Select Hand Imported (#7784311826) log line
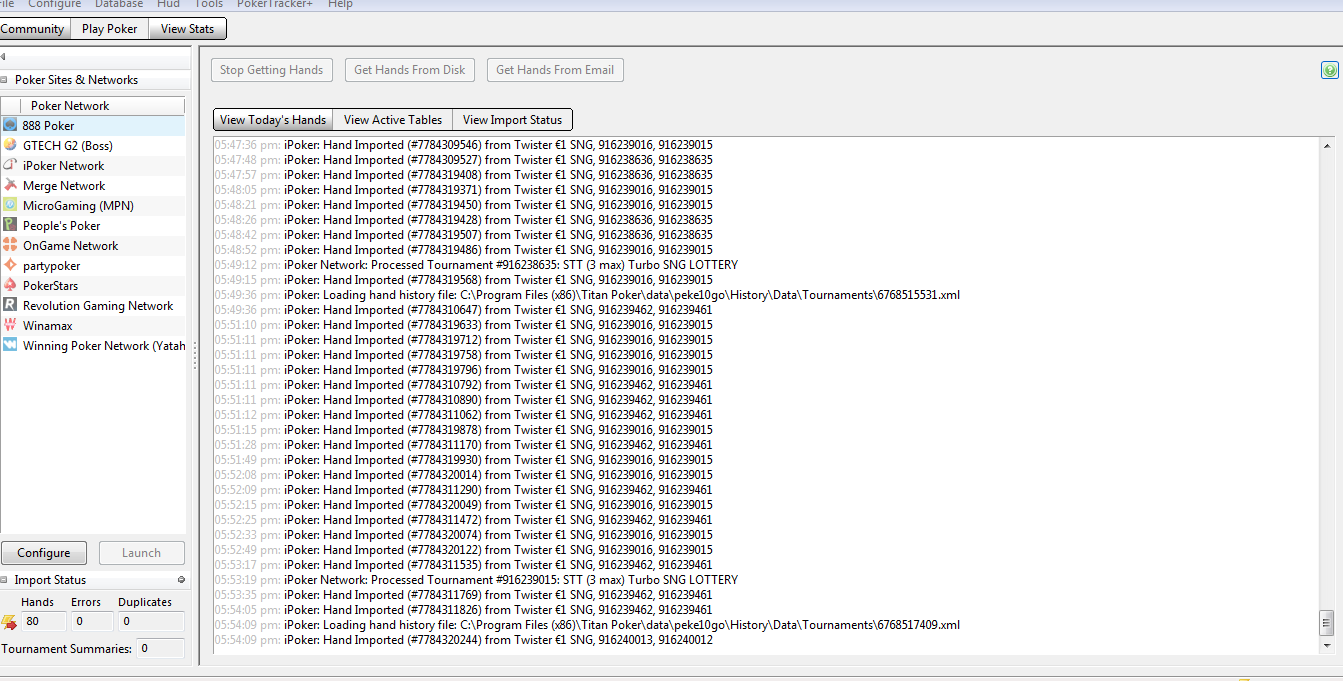This screenshot has height=681, width=1343. click(464, 610)
